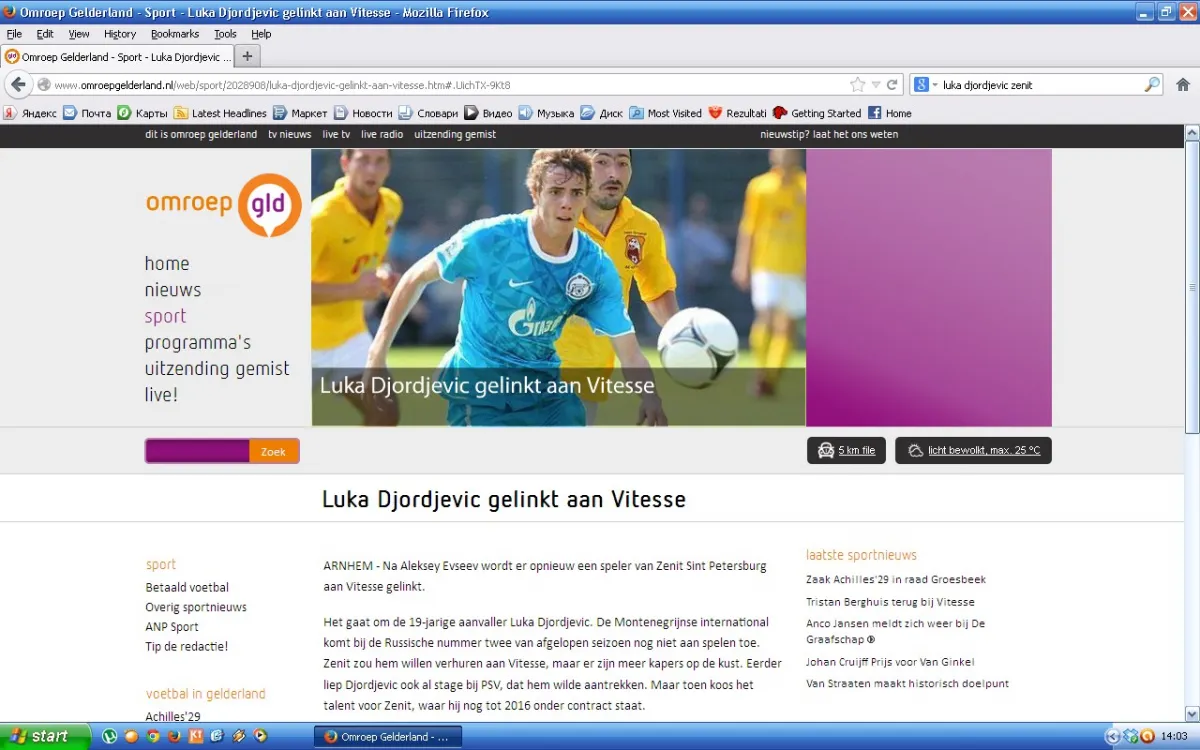Screen dimensions: 1200x750
Task: Open the Windows Start menu
Action: (x=48, y=736)
